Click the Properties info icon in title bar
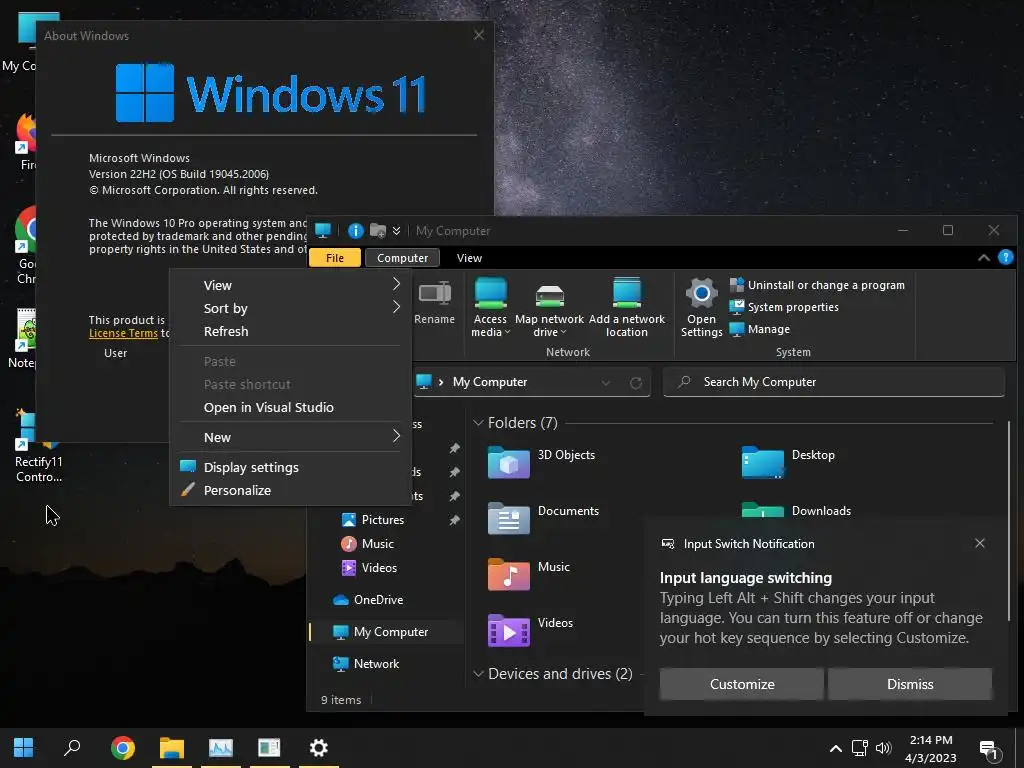 [x=355, y=231]
